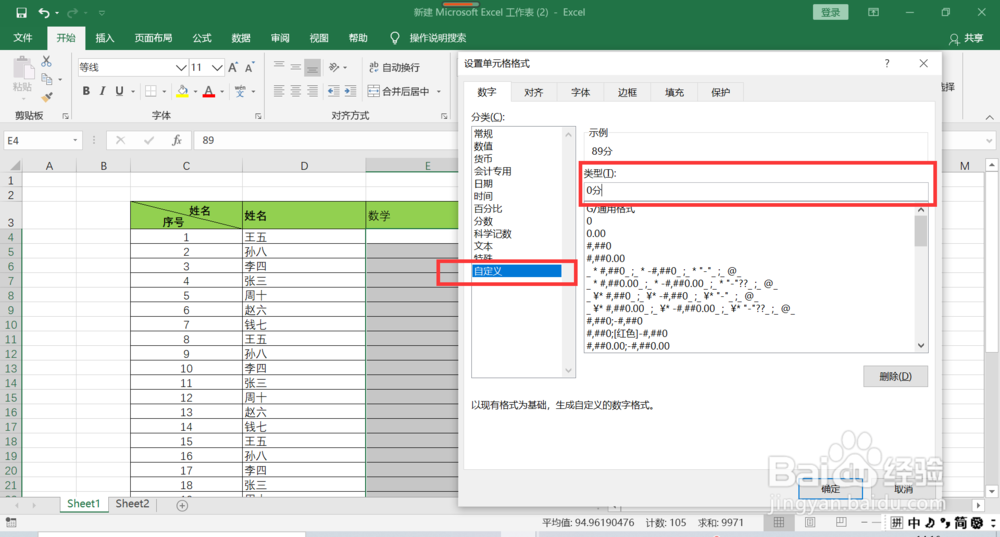Click 合并后居中 merge and center button
The image size is (1000, 537).
pos(399,91)
